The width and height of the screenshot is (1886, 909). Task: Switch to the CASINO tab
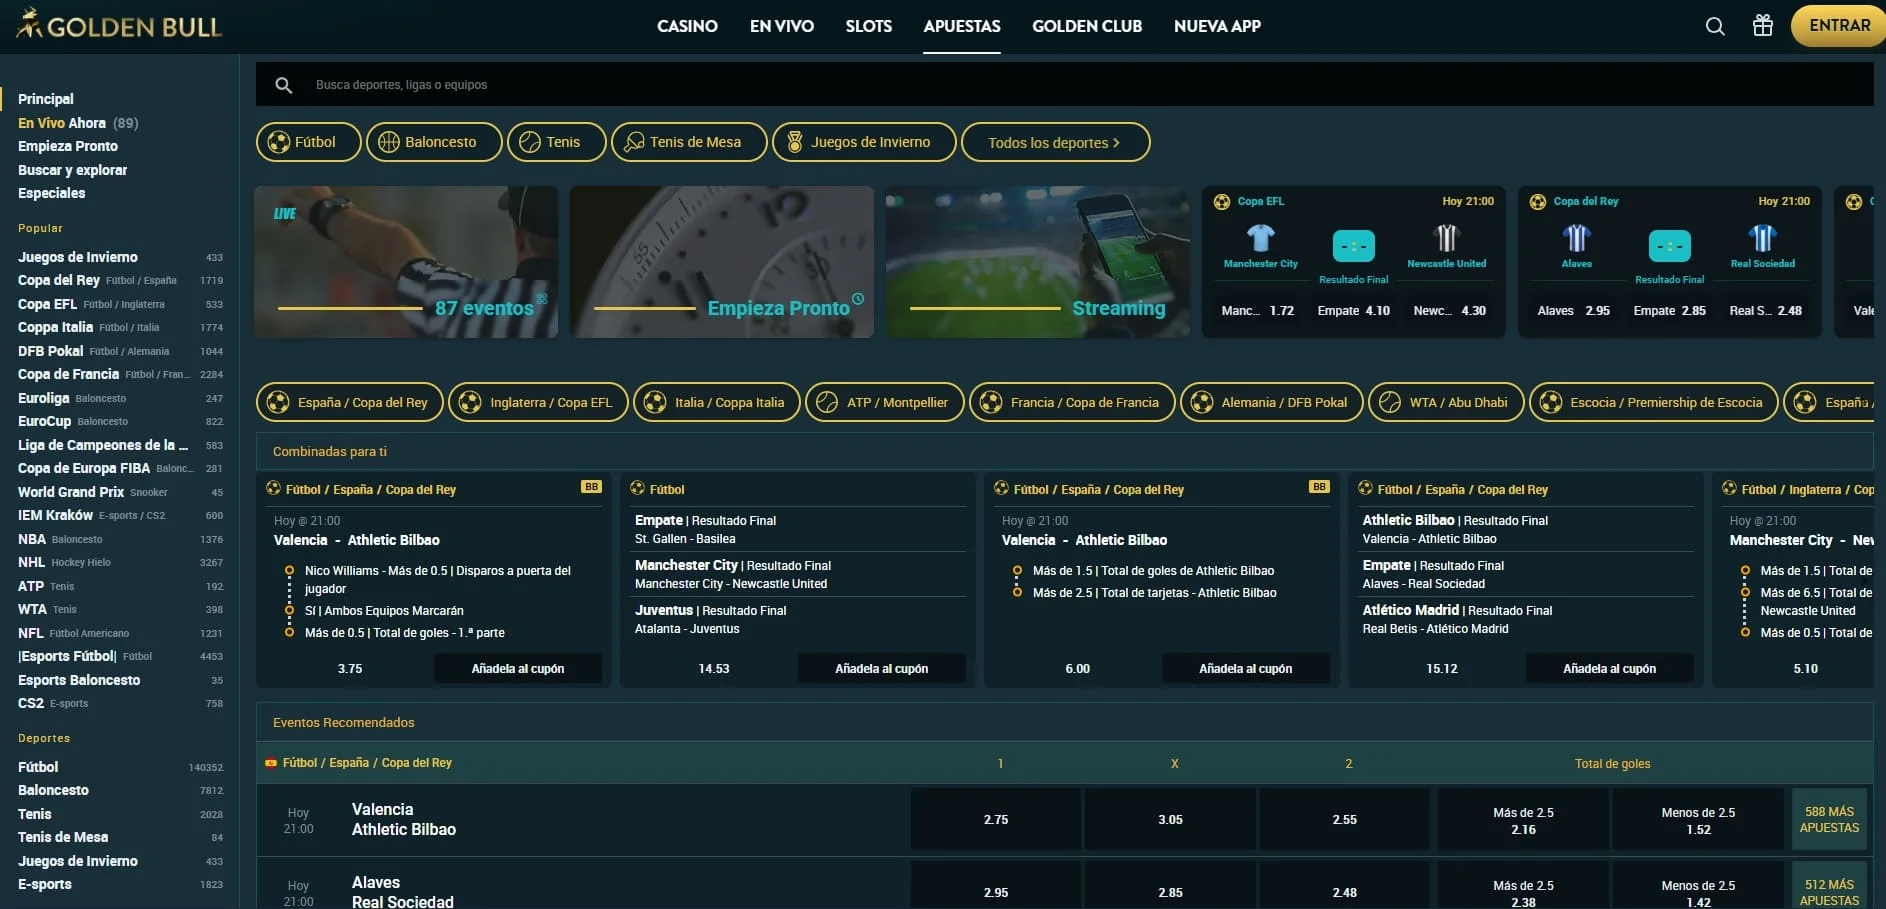pos(687,26)
